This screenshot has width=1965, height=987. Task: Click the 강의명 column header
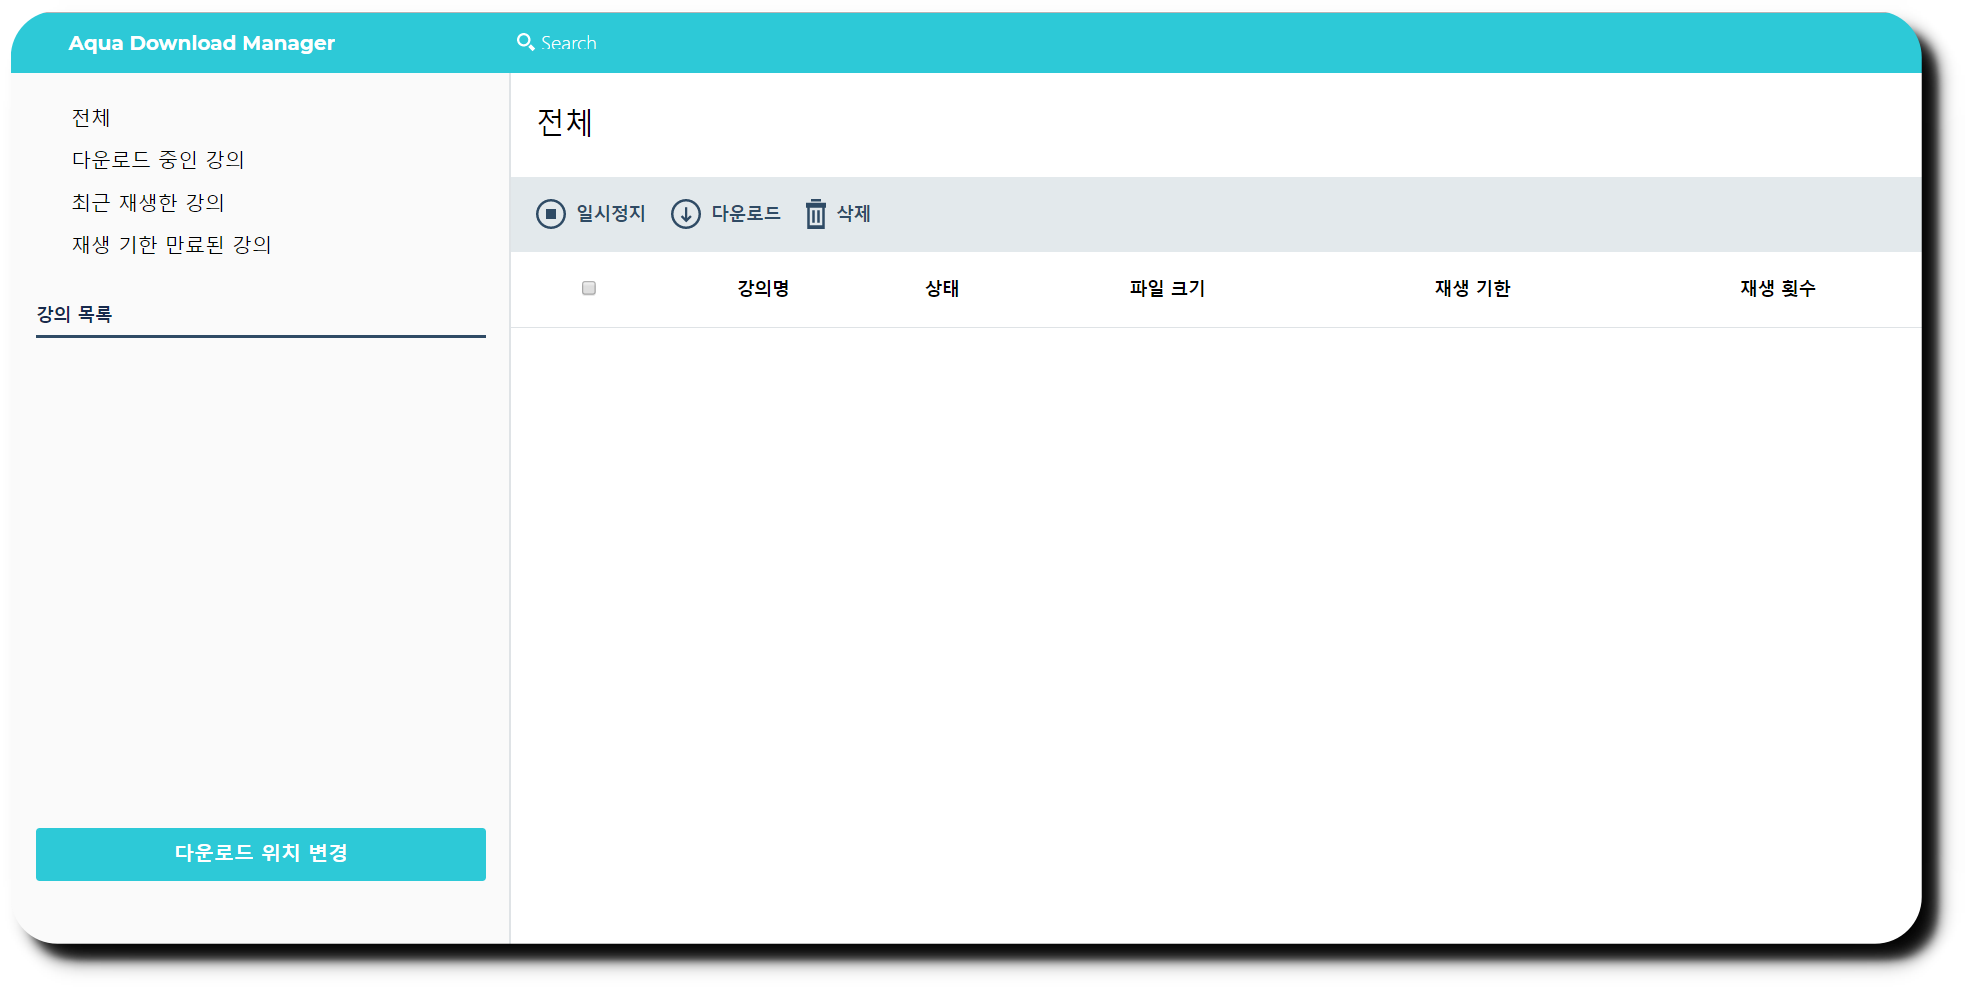pyautogui.click(x=763, y=288)
